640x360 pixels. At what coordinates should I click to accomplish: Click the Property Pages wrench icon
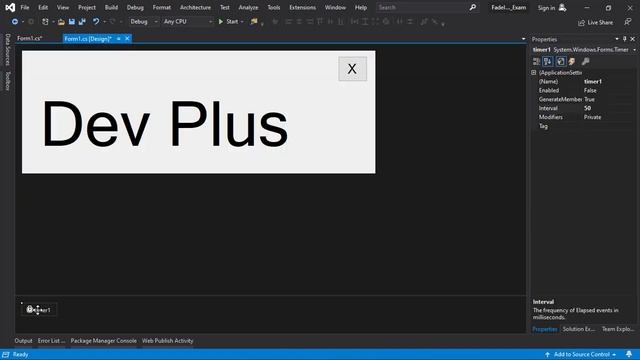point(585,62)
